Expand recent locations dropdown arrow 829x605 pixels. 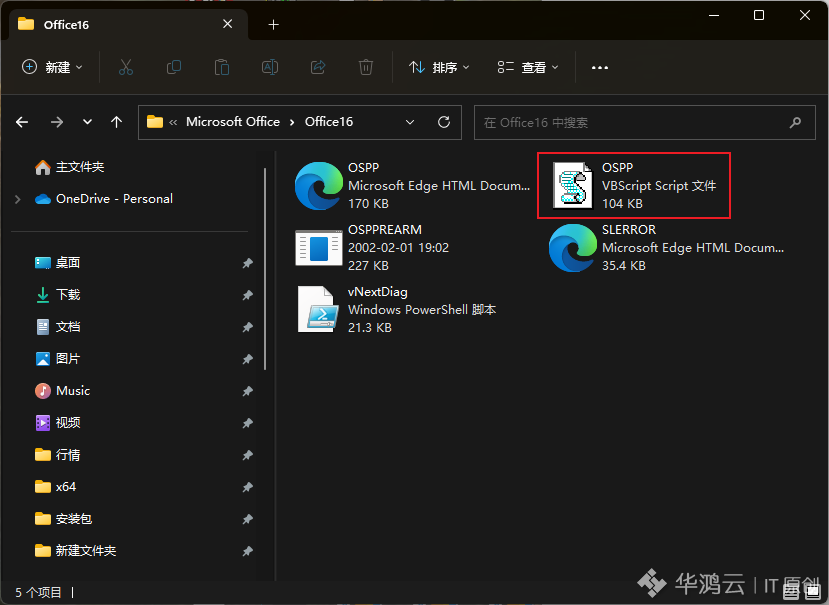[x=87, y=122]
